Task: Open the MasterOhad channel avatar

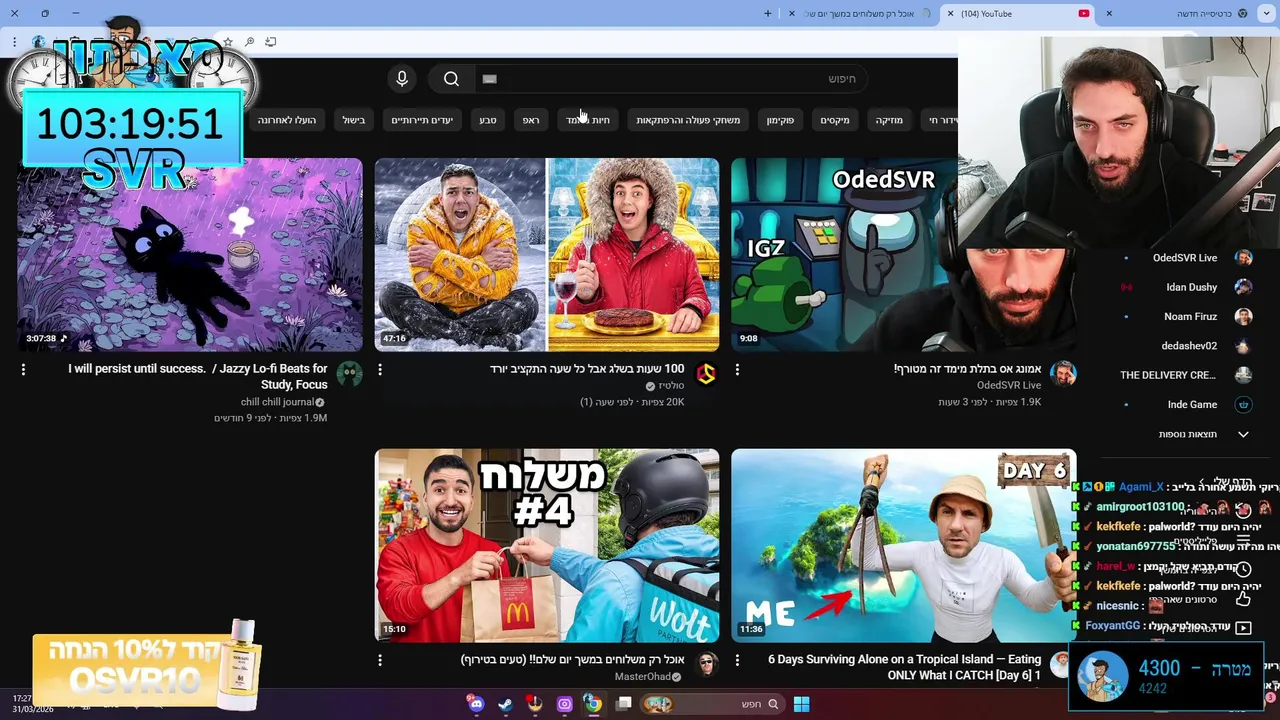Action: (706, 665)
